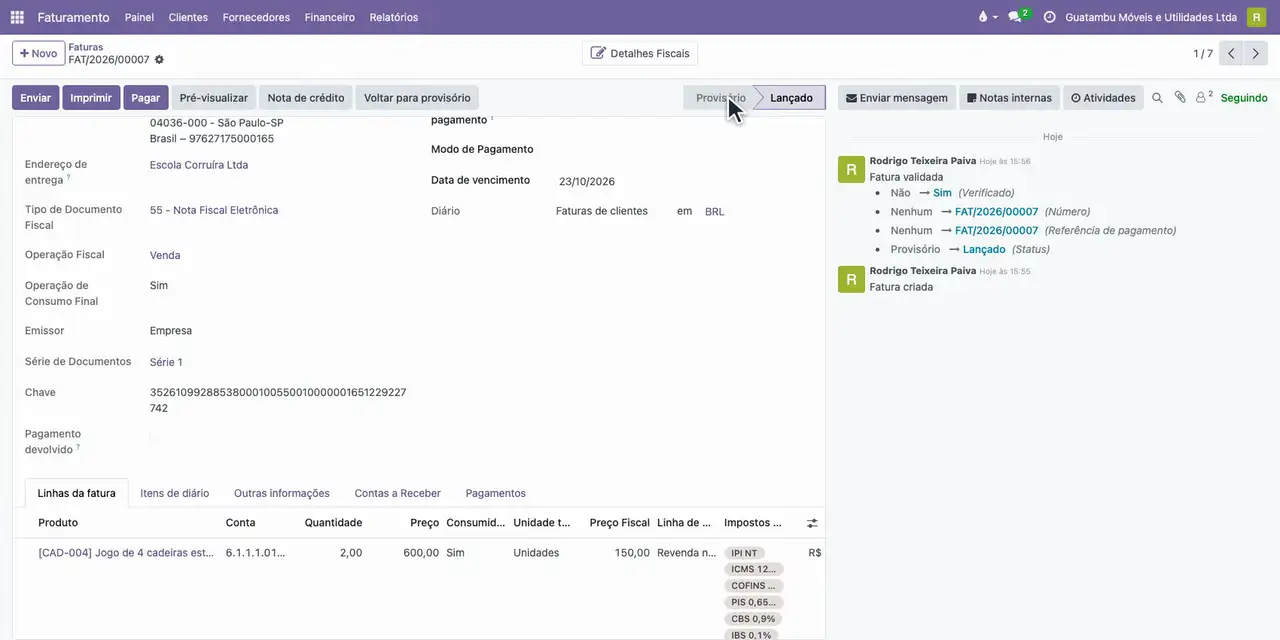Screen dimensions: 1280x640
Task: Click the Provisório status stage
Action: tap(720, 98)
